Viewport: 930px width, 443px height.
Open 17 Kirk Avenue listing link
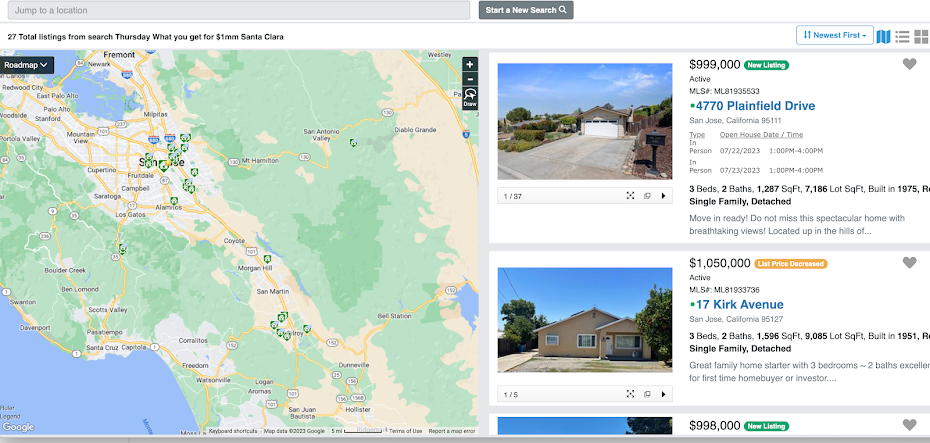click(x=740, y=305)
